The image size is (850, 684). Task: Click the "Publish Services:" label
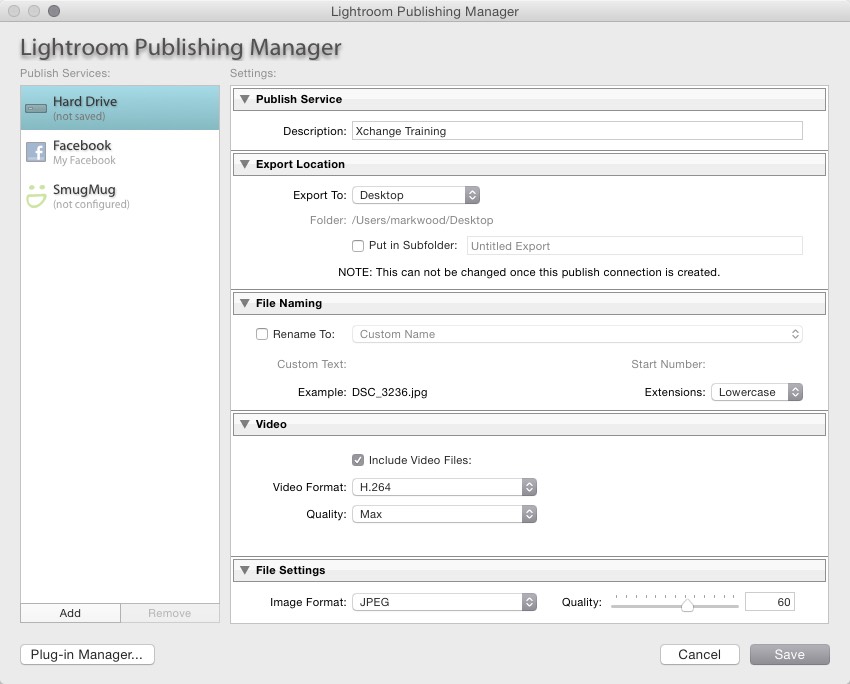point(65,73)
